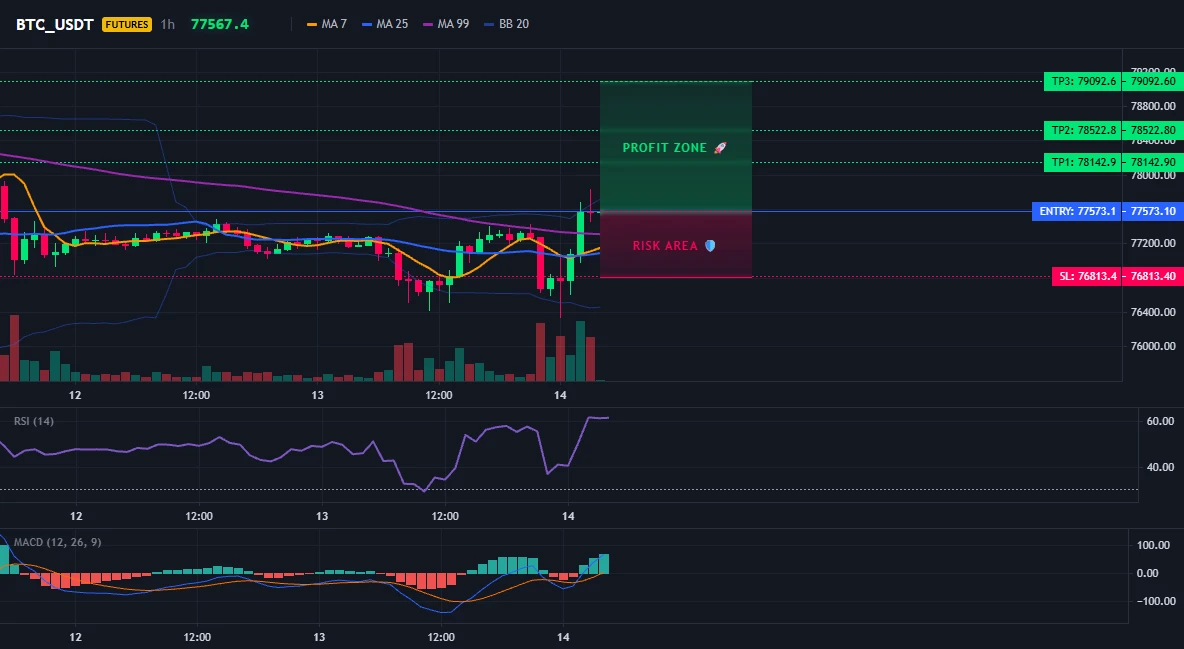Select the 1h timeframe label
The width and height of the screenshot is (1184, 649).
(168, 24)
